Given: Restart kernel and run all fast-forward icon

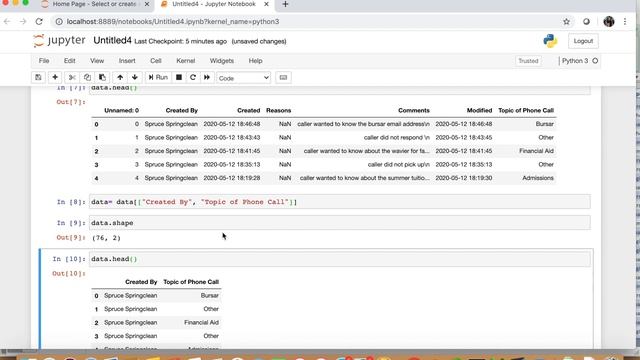Looking at the screenshot, I should [x=207, y=78].
